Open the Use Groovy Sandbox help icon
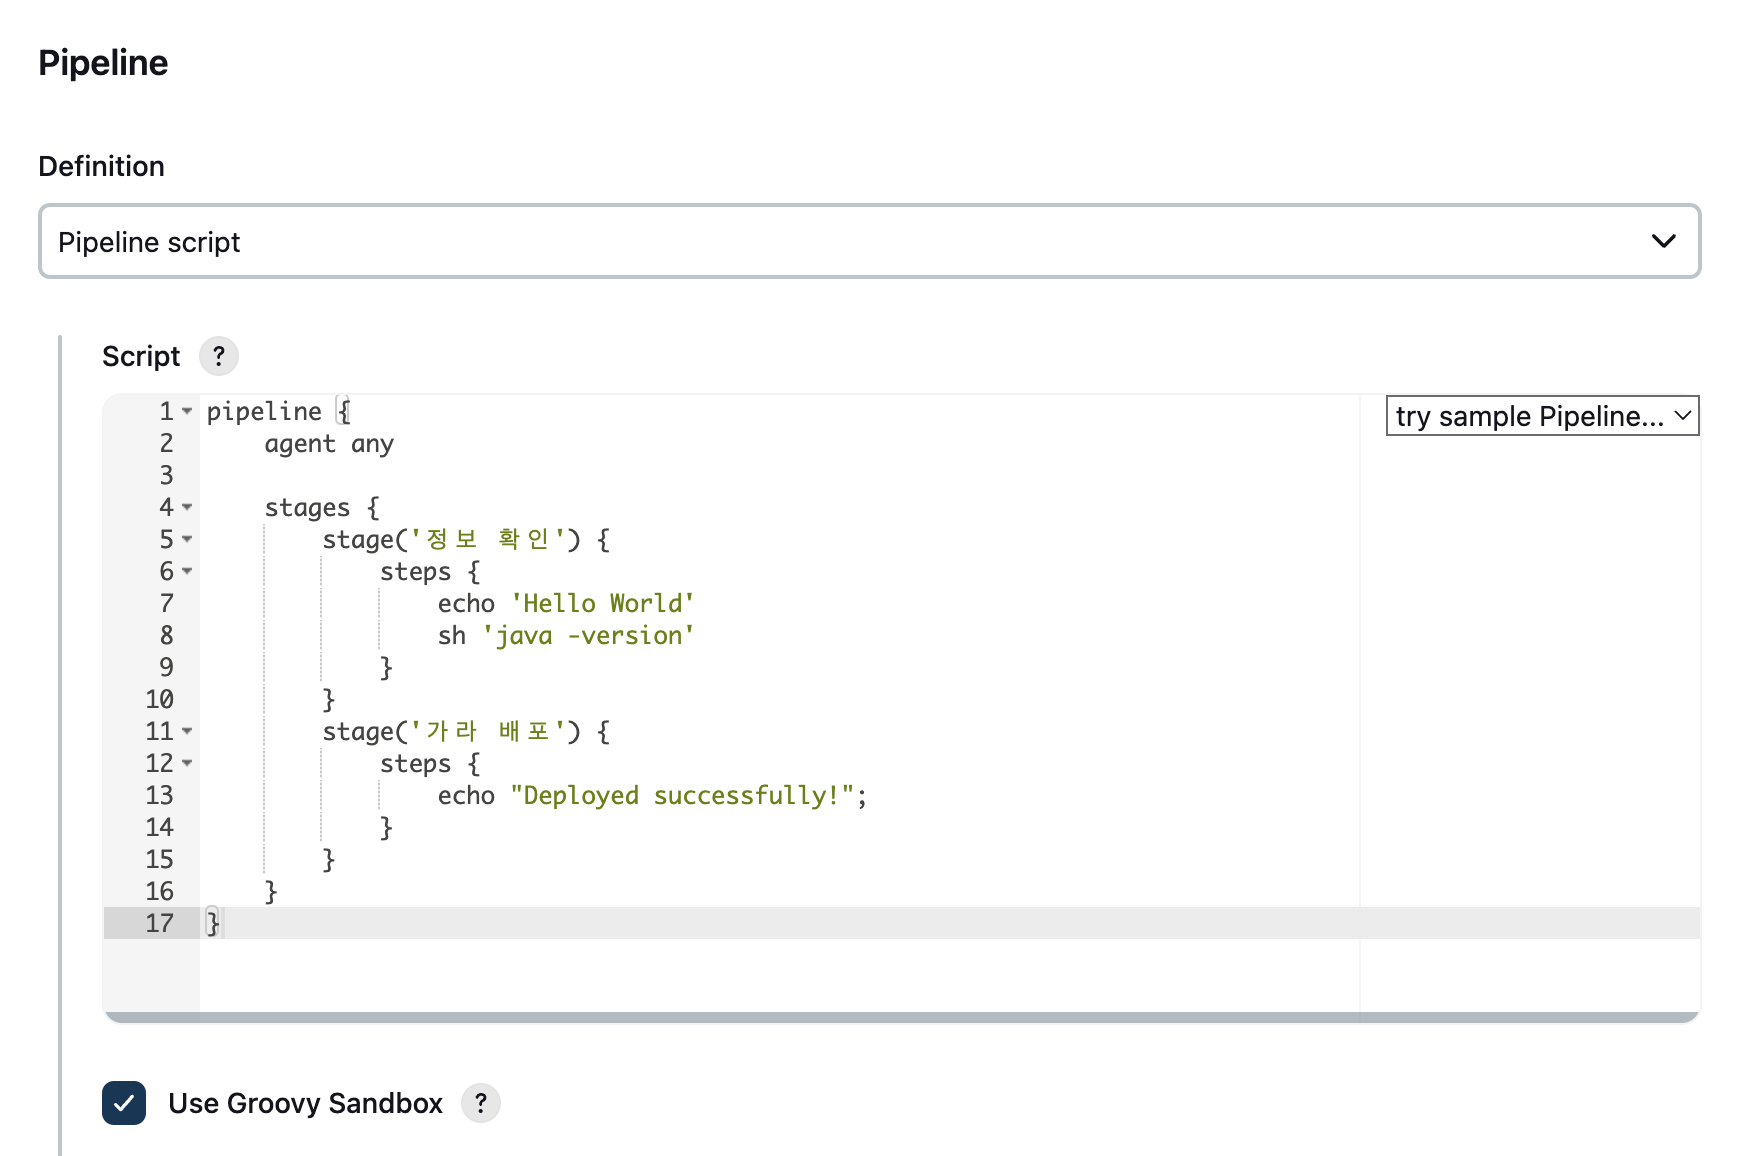 (481, 1103)
